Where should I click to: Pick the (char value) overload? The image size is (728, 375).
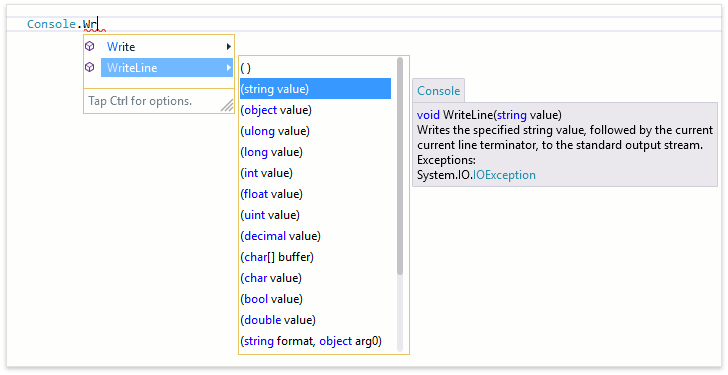coord(316,278)
